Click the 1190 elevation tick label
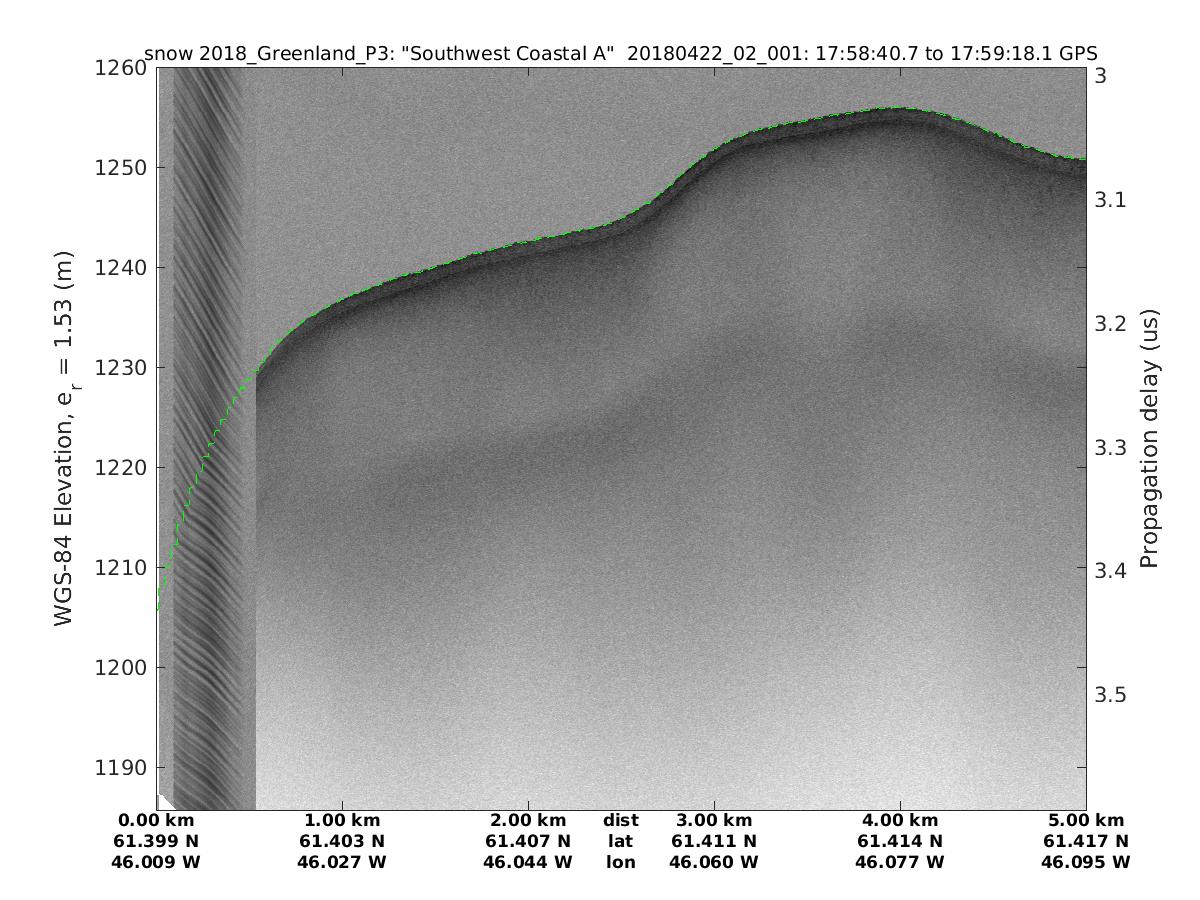Viewport: 1200px width, 900px height. point(120,768)
